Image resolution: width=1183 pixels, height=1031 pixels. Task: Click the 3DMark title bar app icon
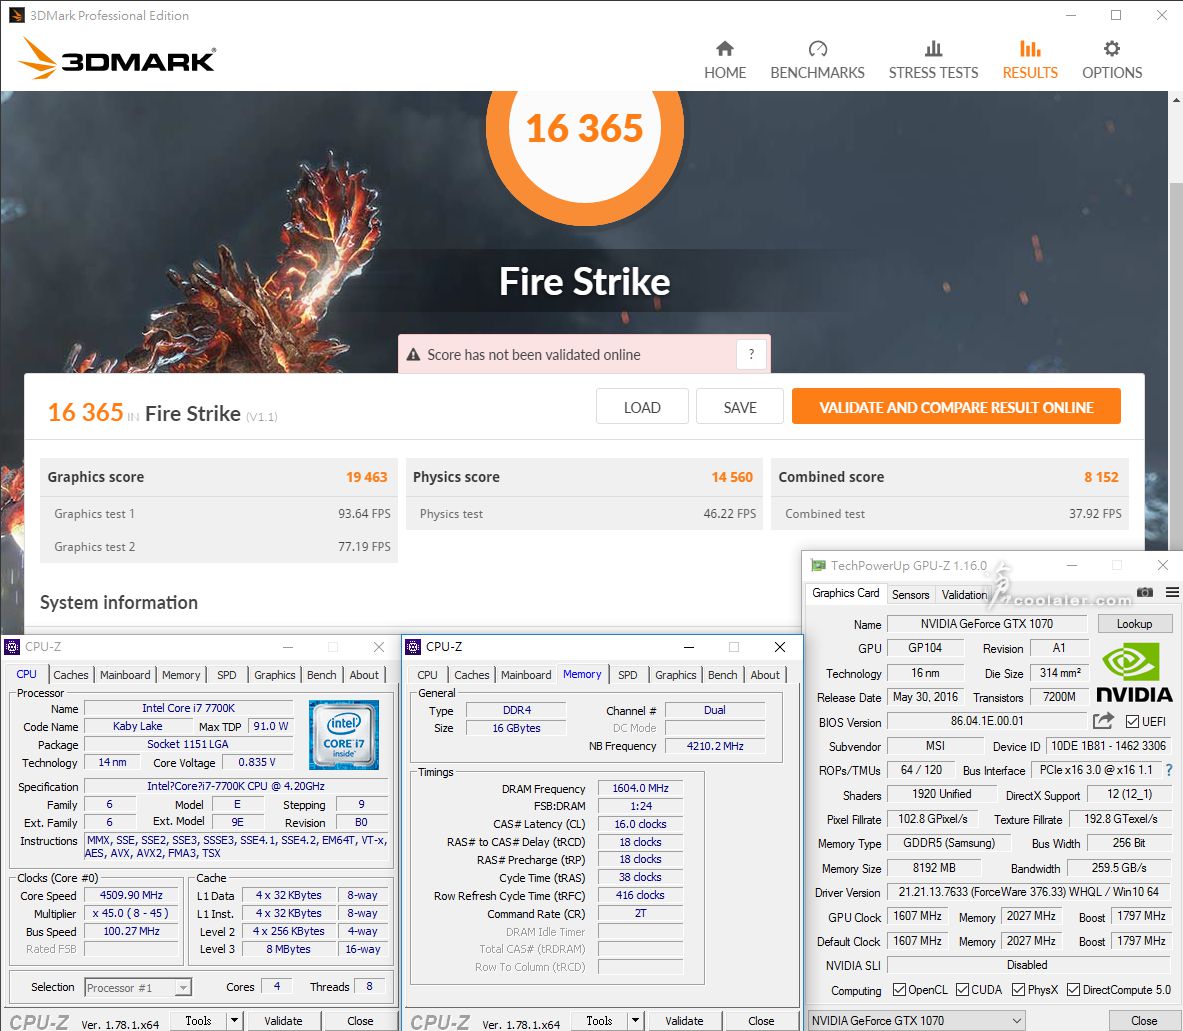16,15
